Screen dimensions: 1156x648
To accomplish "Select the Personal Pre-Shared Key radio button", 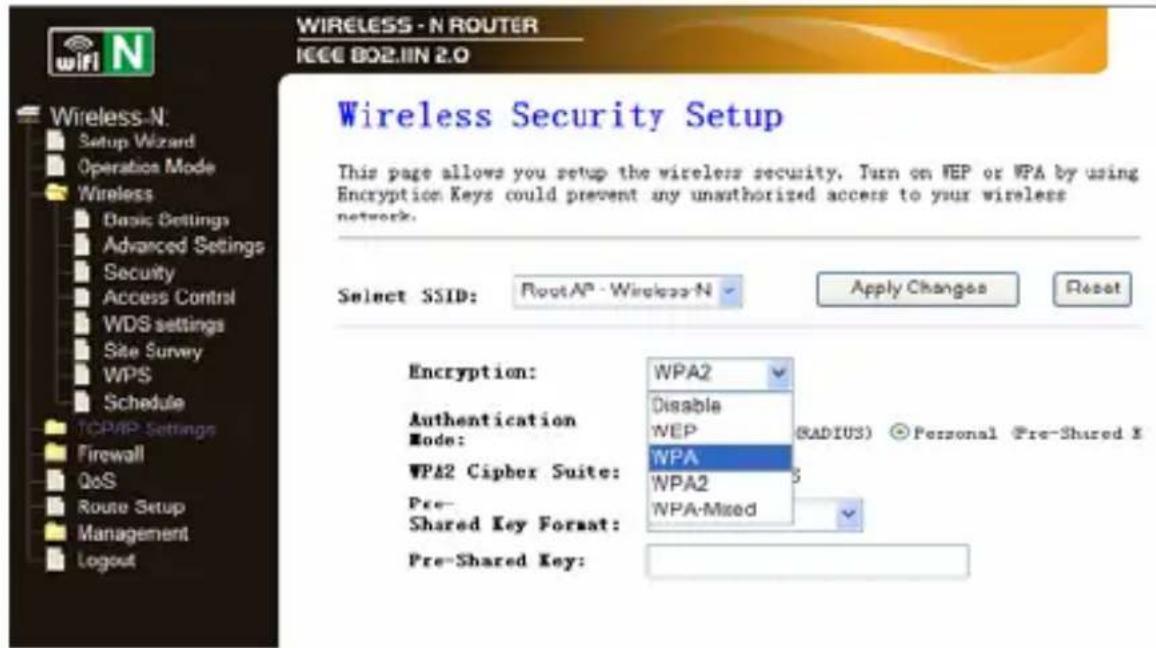I will tap(899, 433).
